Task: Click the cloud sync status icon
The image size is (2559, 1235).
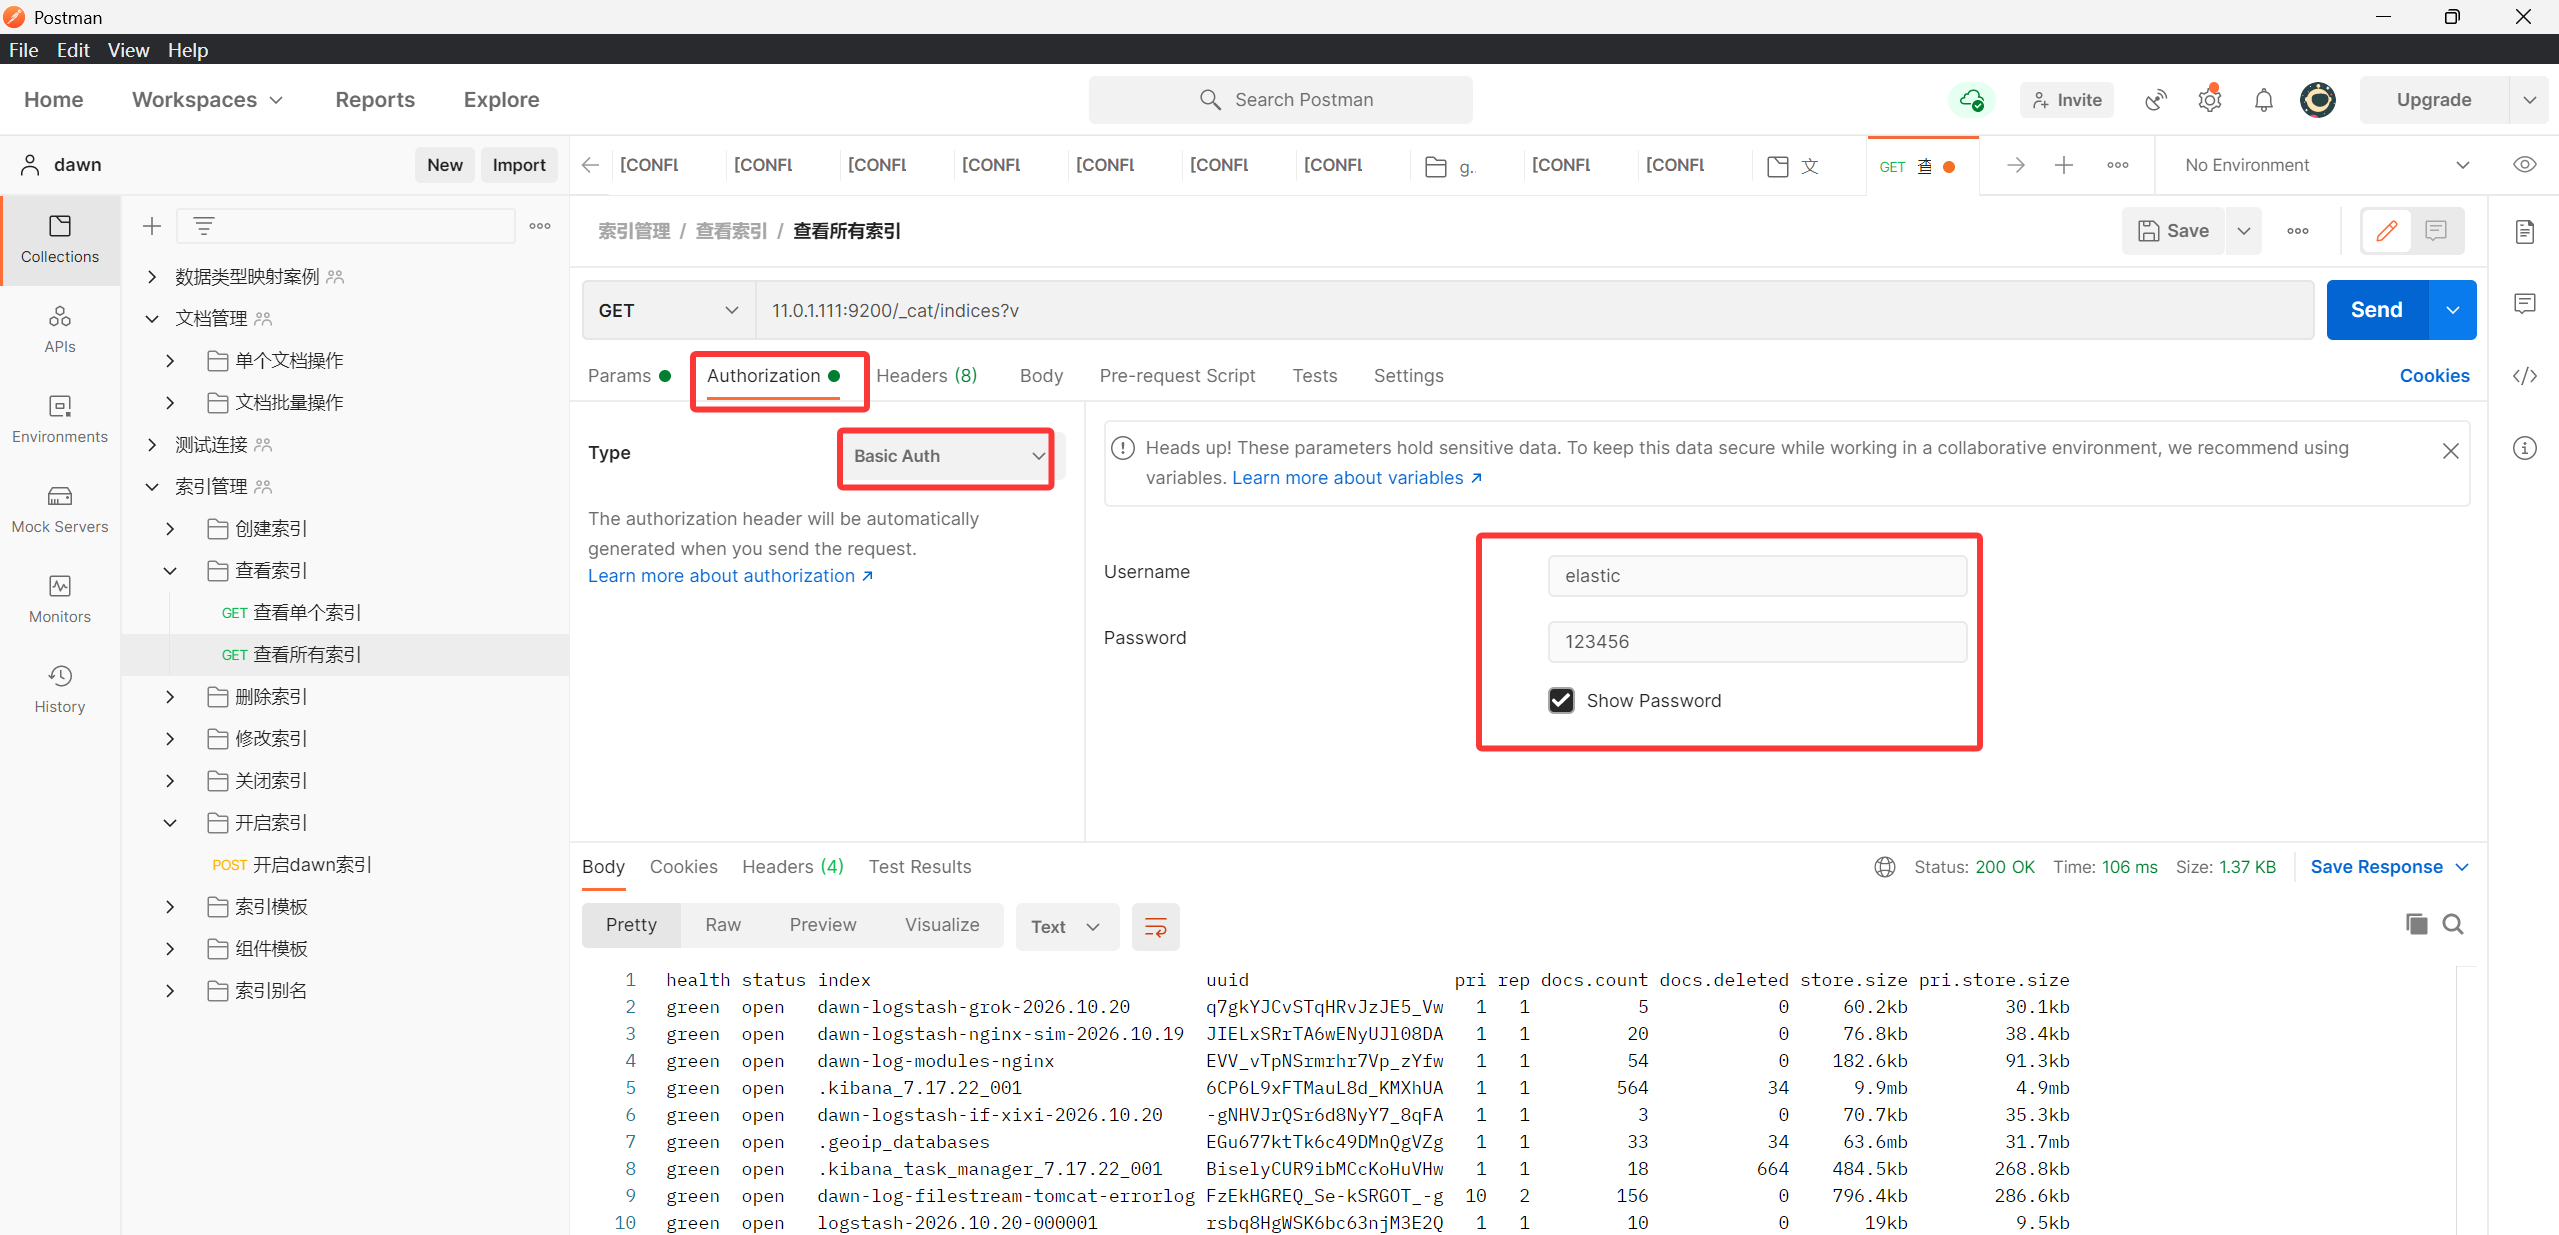Action: 1971,100
